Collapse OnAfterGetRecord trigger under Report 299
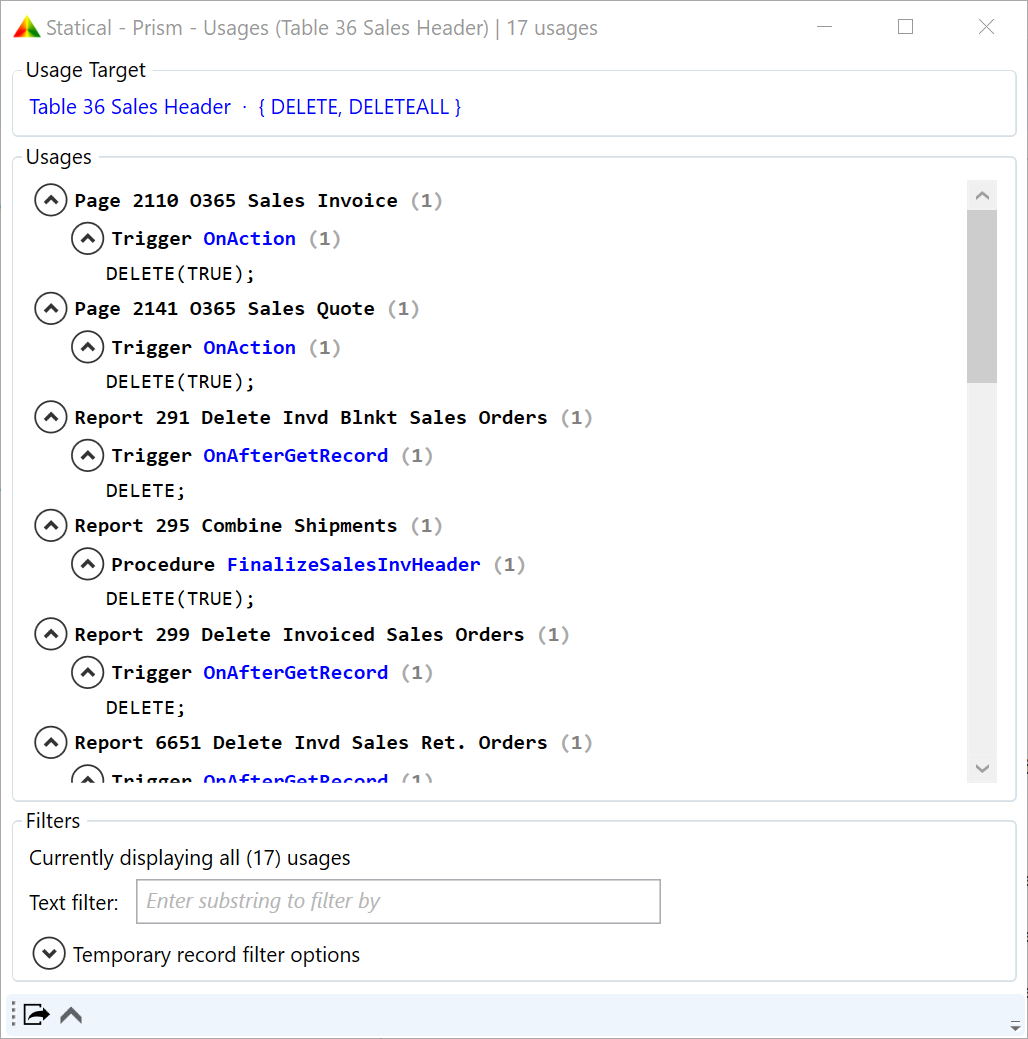This screenshot has width=1028, height=1039. [x=87, y=673]
